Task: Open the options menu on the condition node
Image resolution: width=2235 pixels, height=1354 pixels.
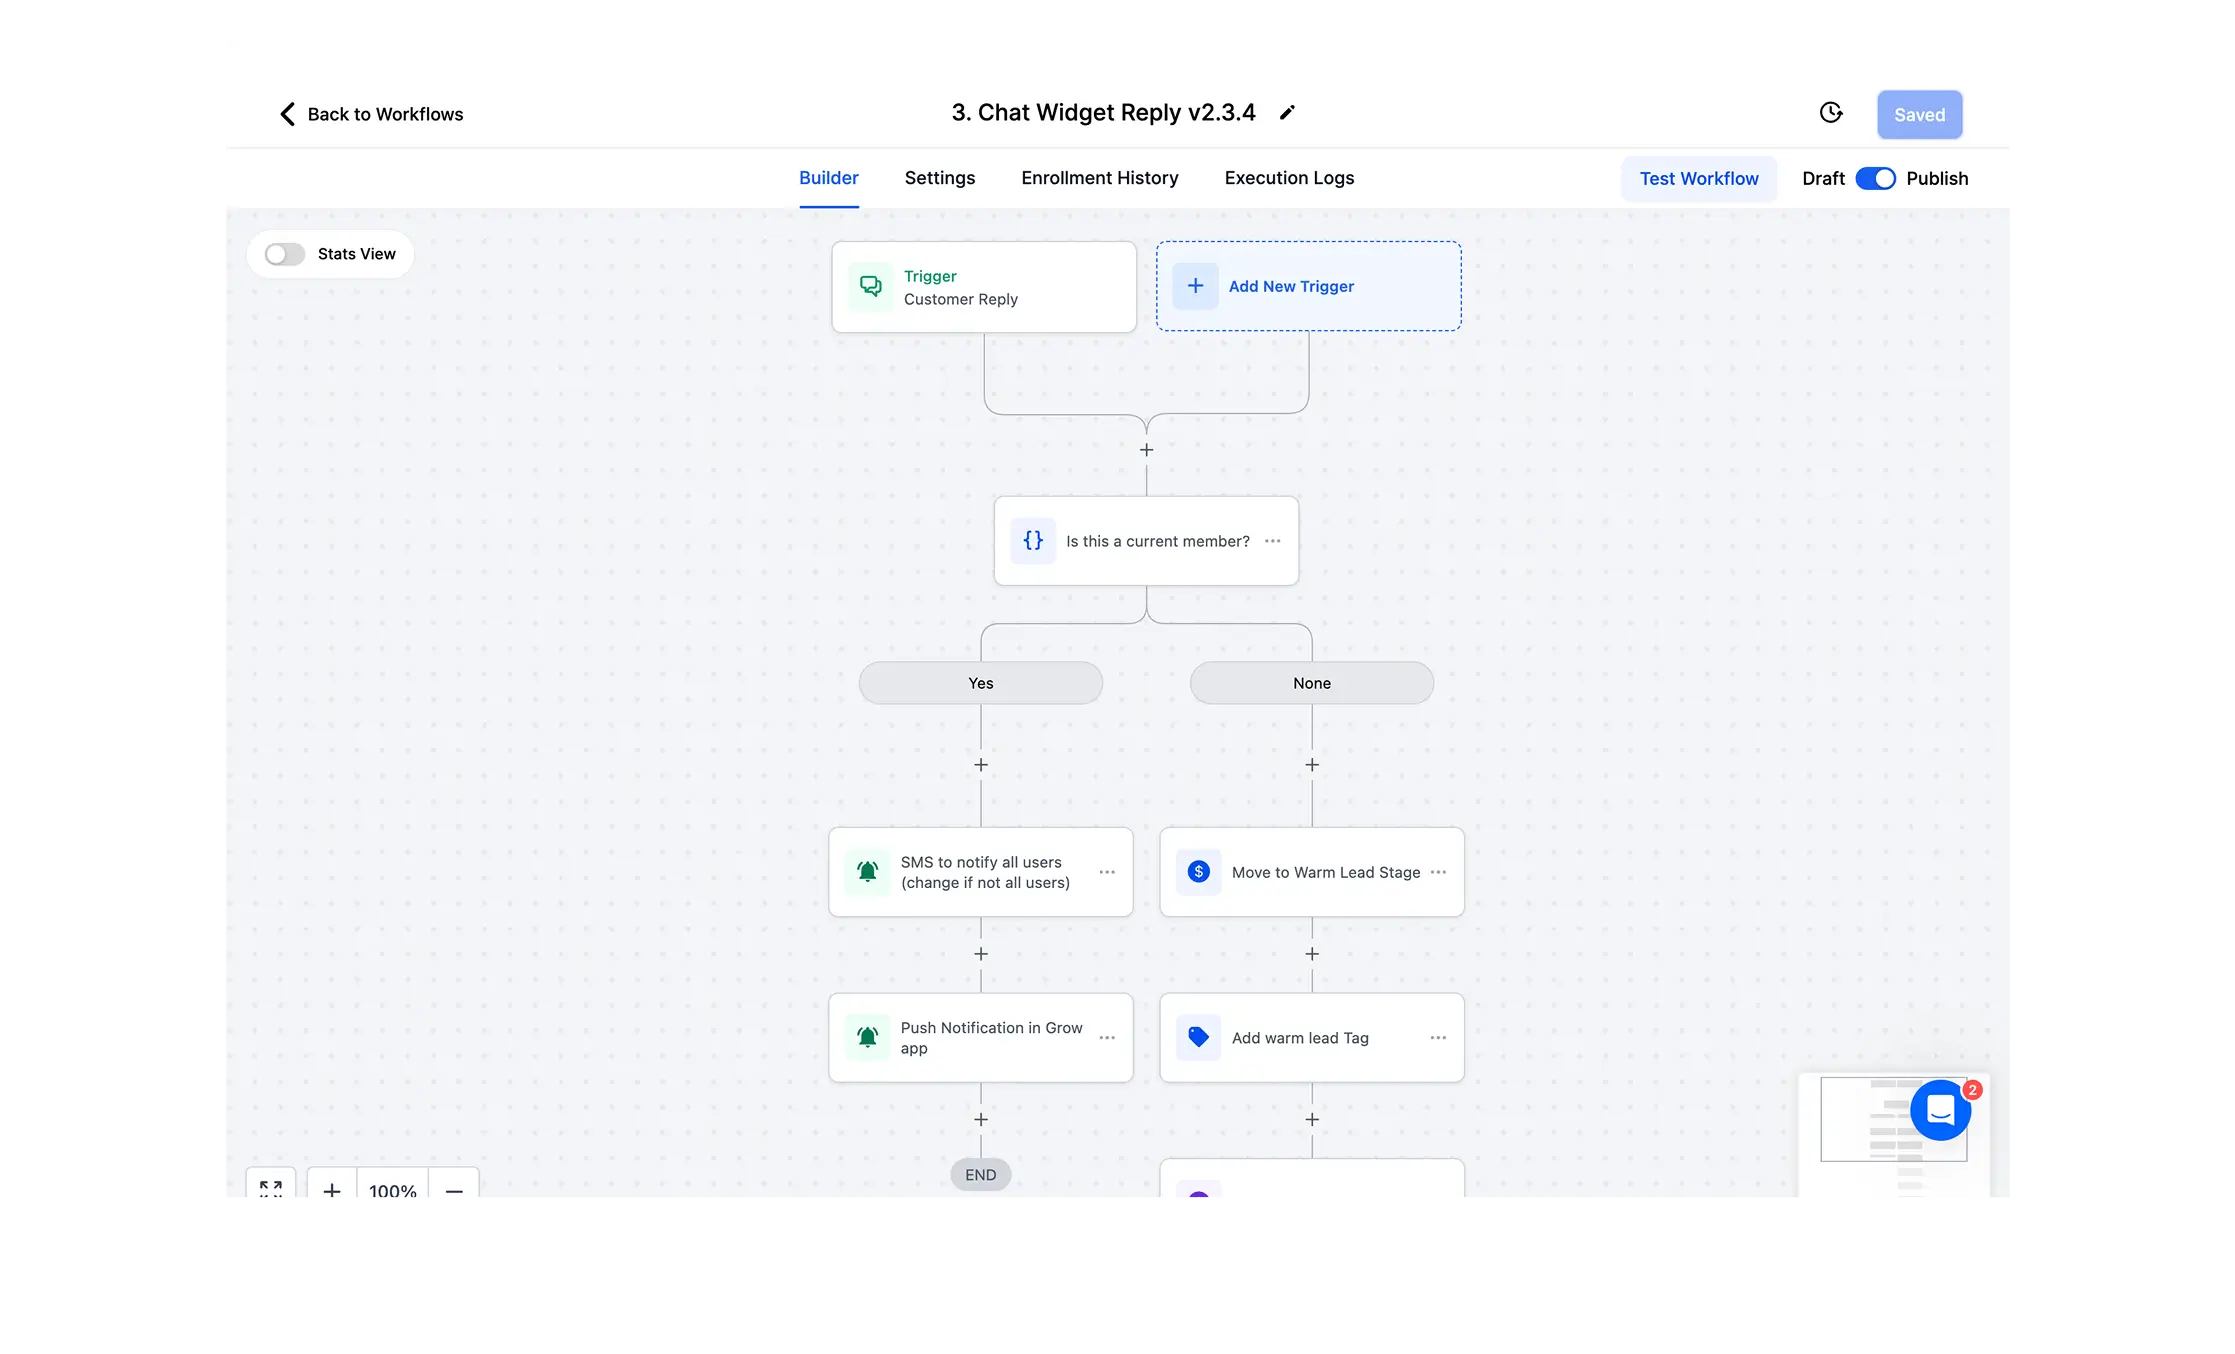Action: click(x=1272, y=540)
